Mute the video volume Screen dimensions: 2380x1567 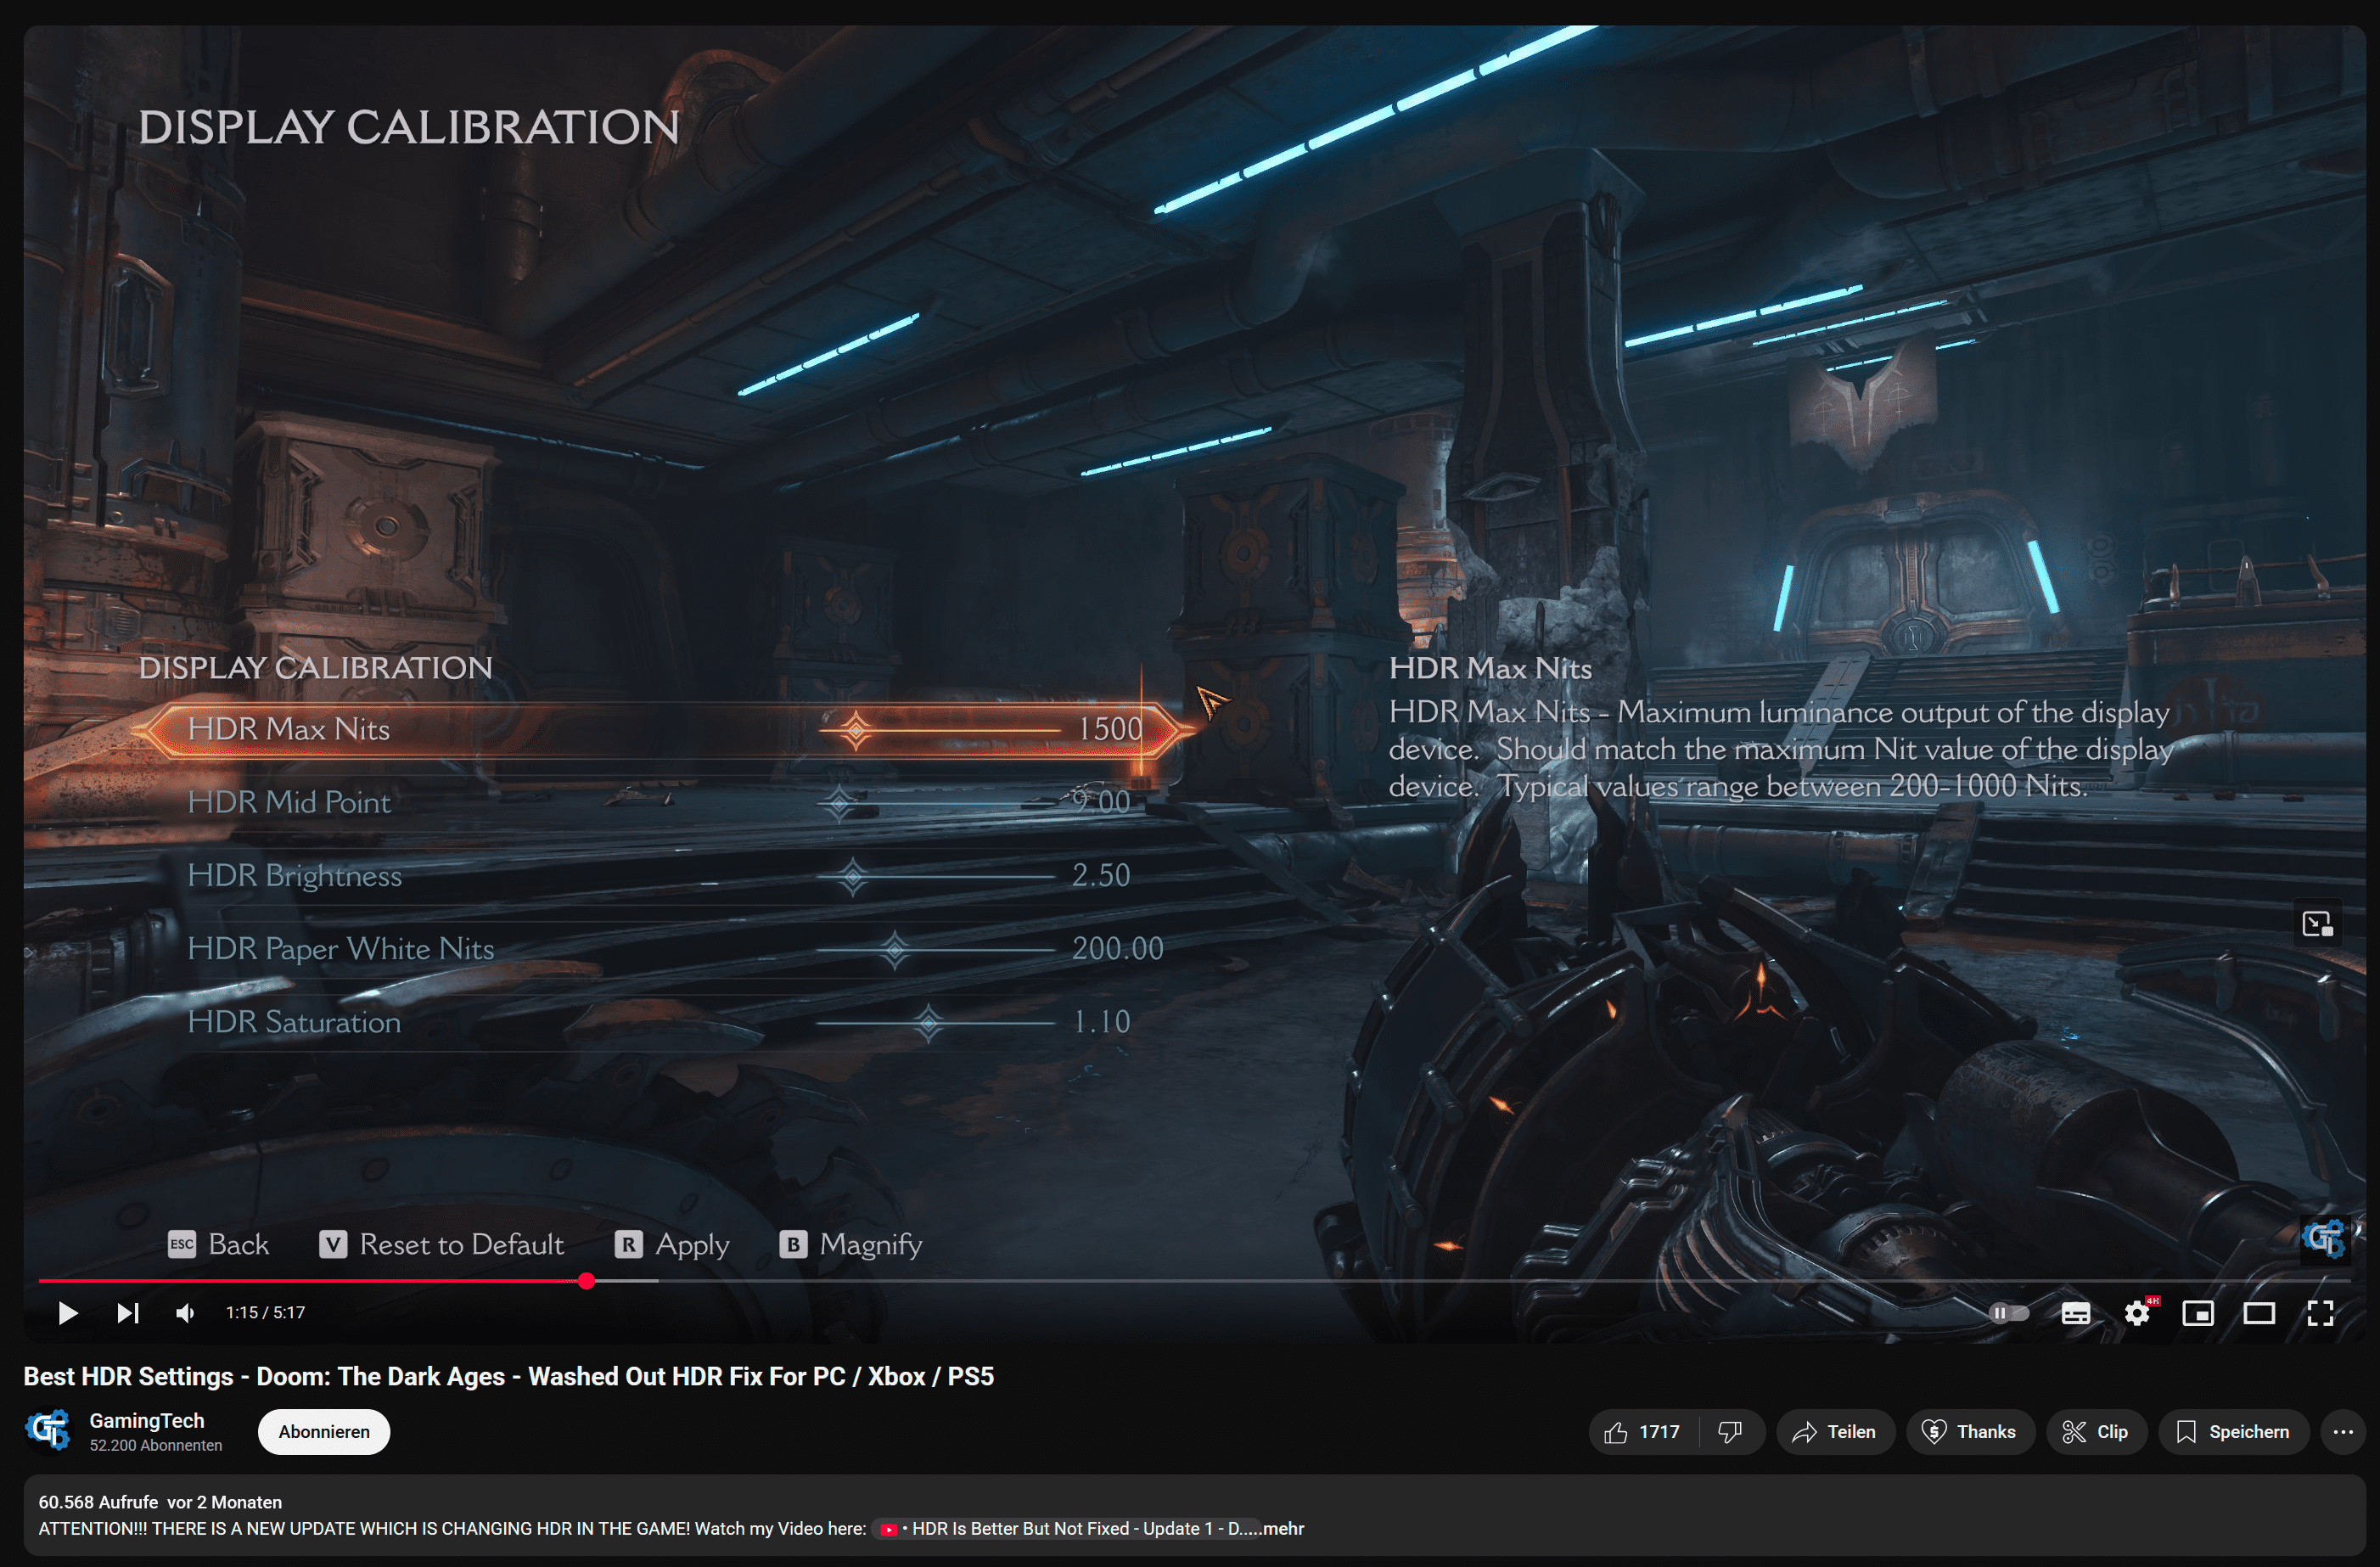click(185, 1312)
